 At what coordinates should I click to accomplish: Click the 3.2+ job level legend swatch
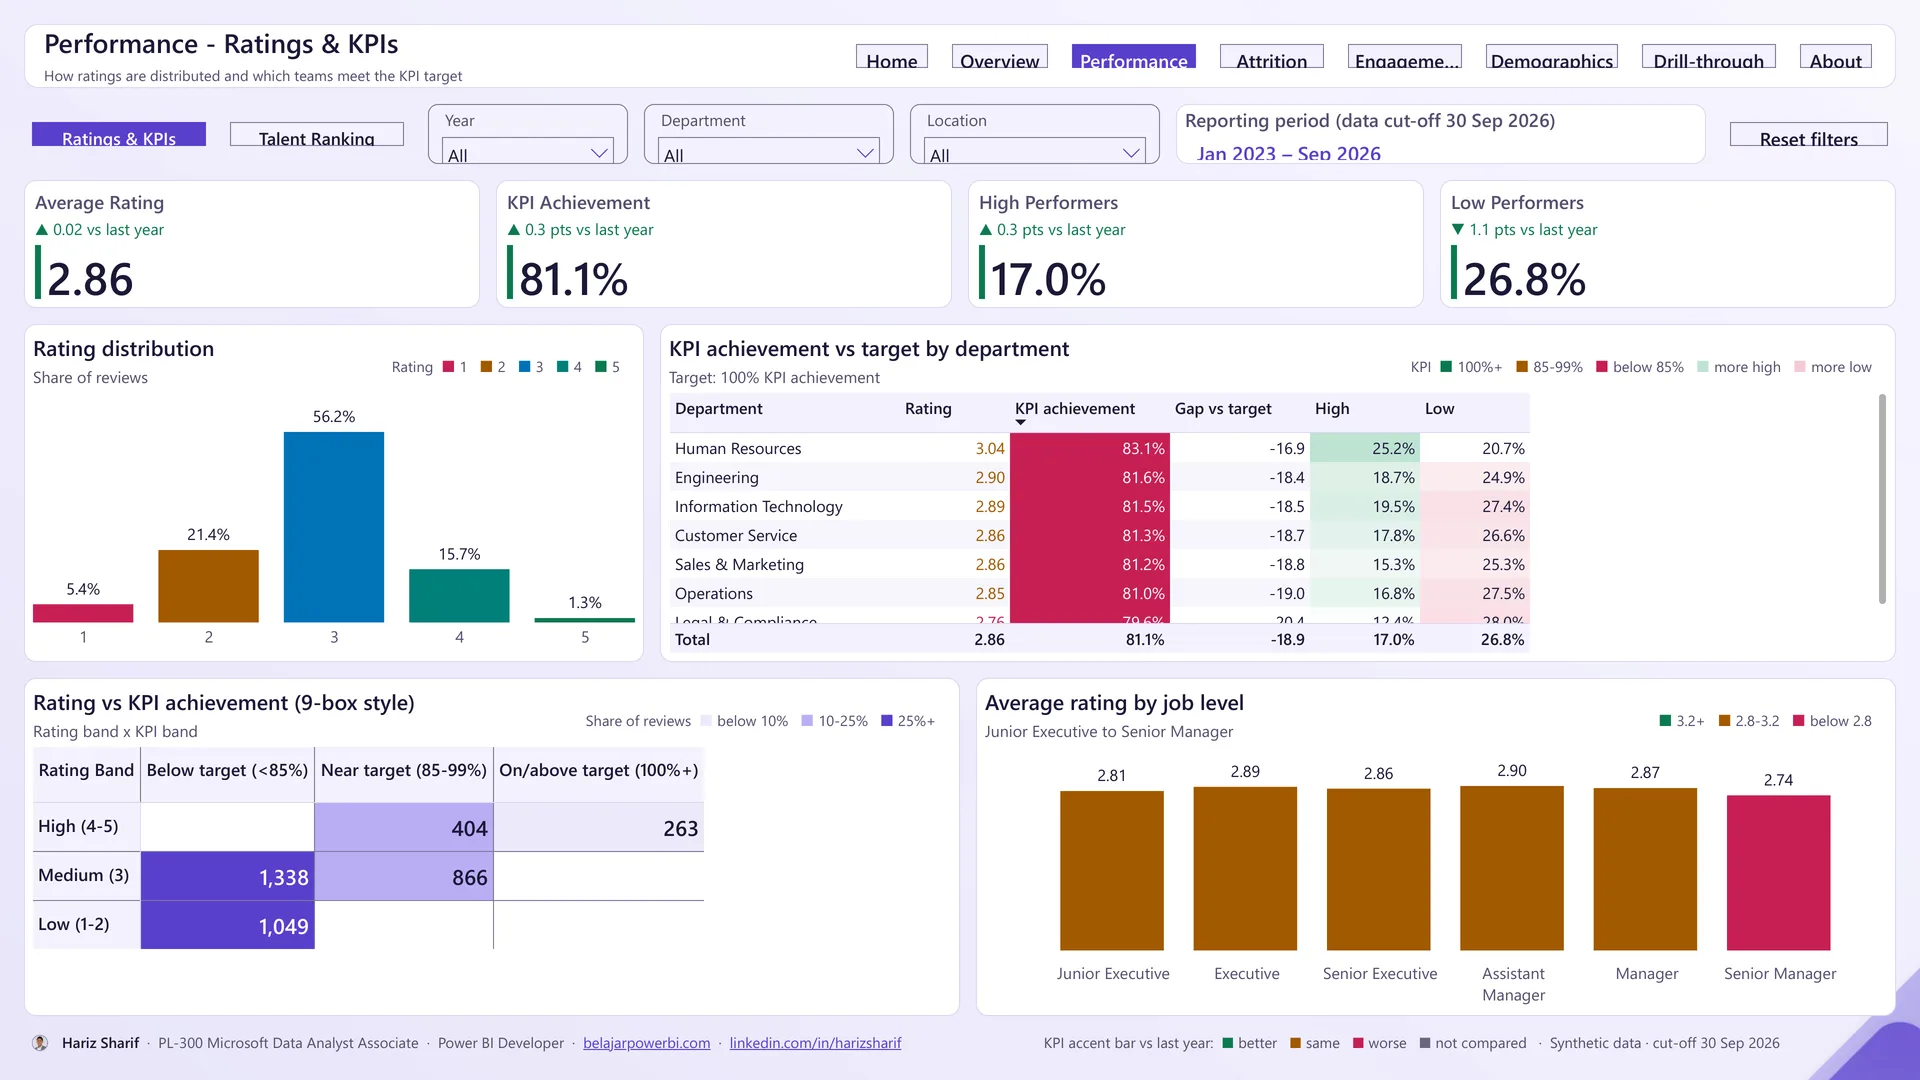tap(1666, 721)
